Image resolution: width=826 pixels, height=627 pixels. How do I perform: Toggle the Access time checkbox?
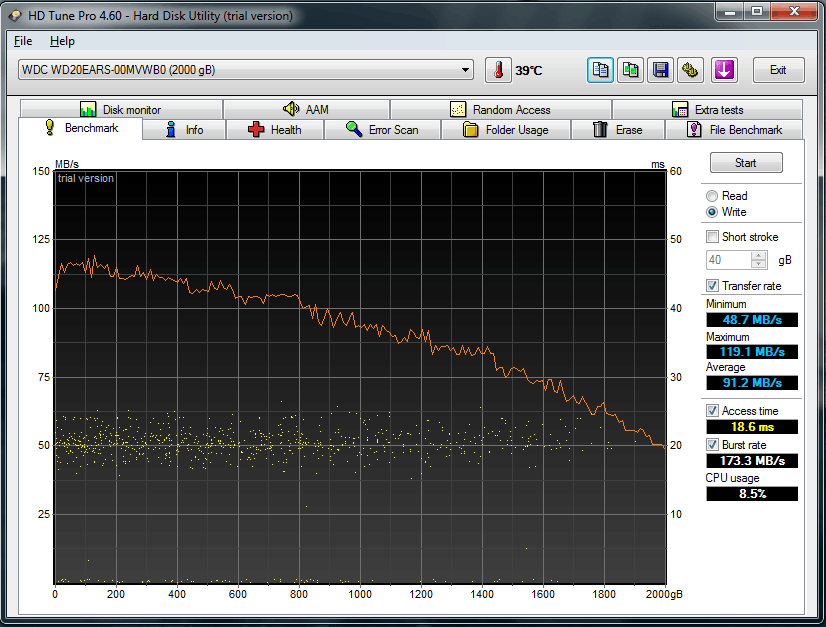[712, 410]
